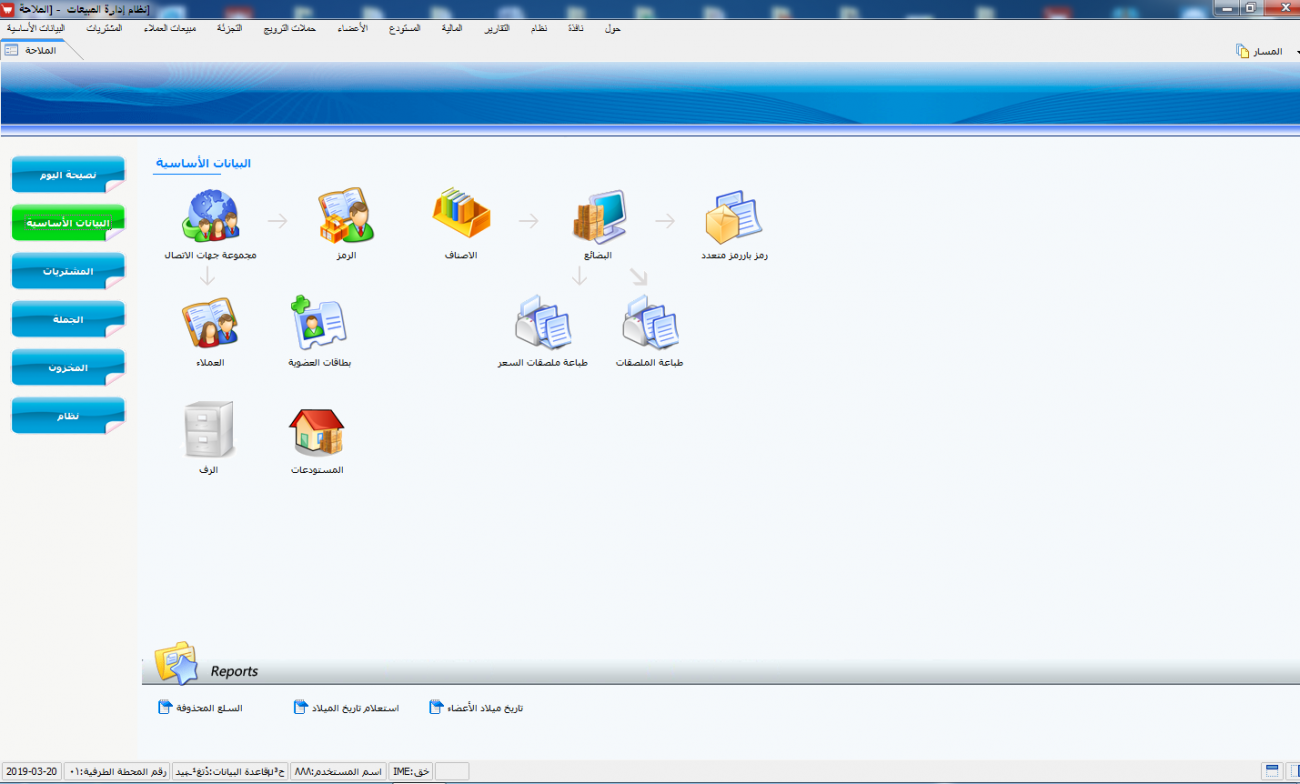Switch to the المشتريات sidebar section
Image resolution: width=1300 pixels, height=784 pixels.
[68, 271]
